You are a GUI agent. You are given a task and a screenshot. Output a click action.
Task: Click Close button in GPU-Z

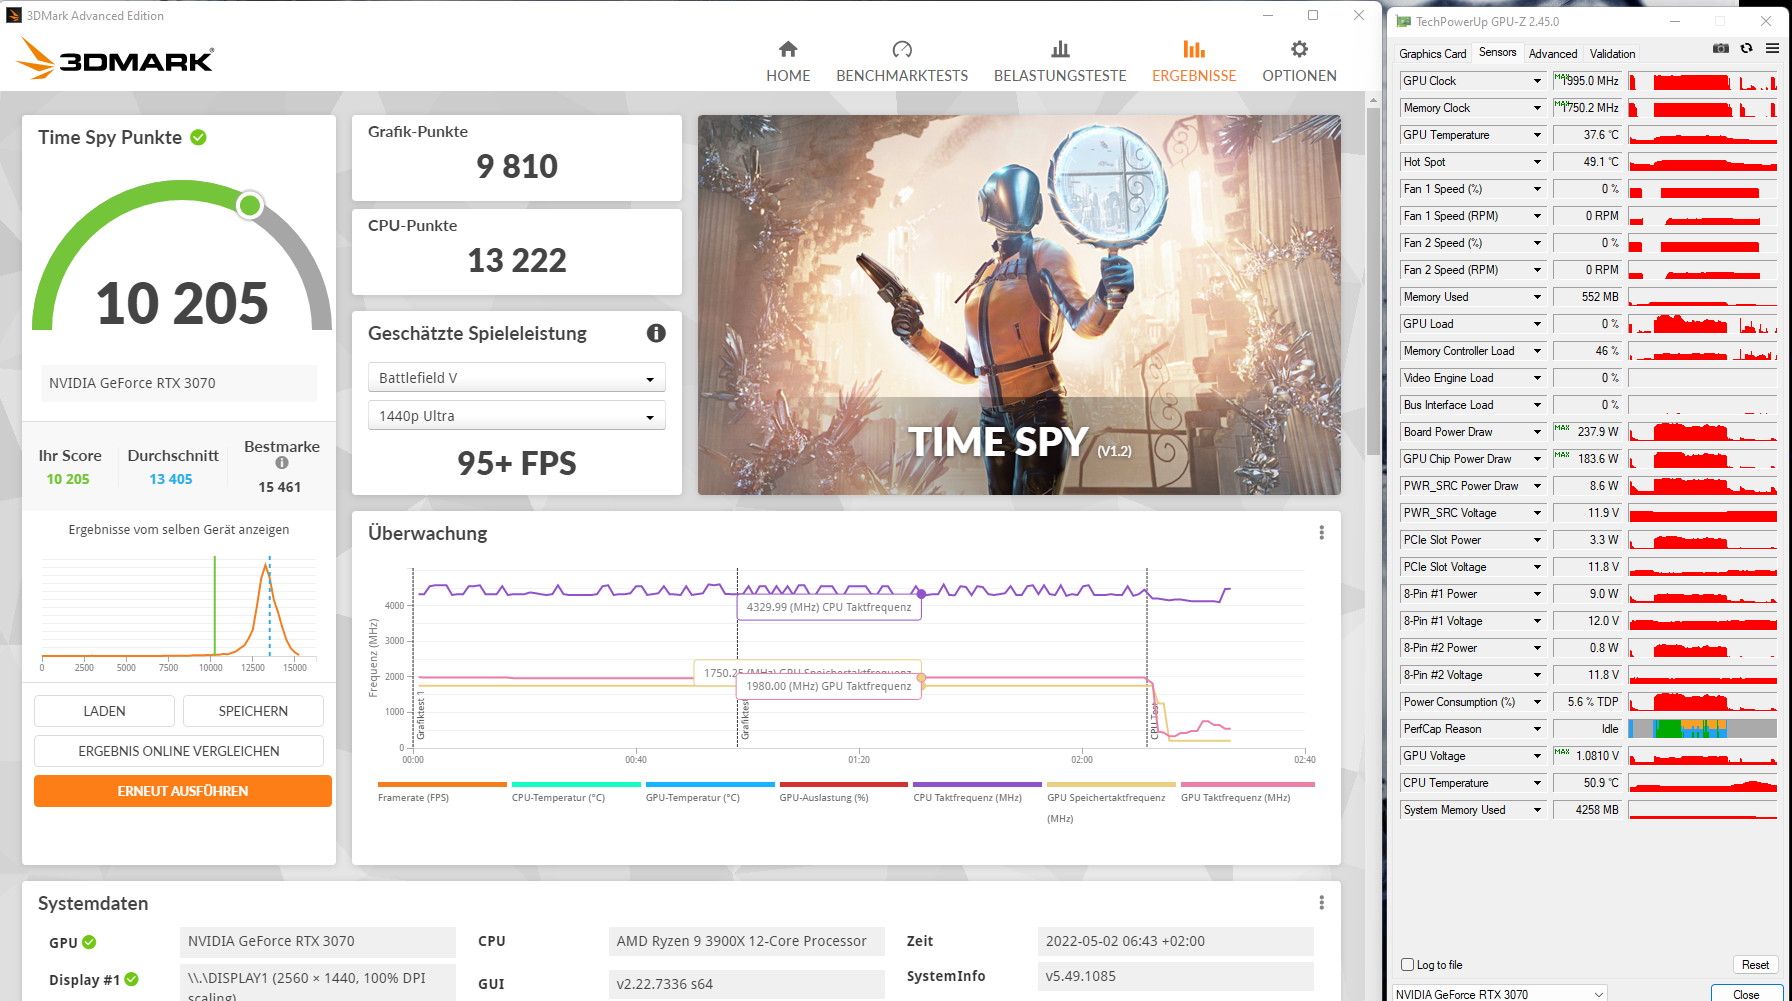[1746, 994]
